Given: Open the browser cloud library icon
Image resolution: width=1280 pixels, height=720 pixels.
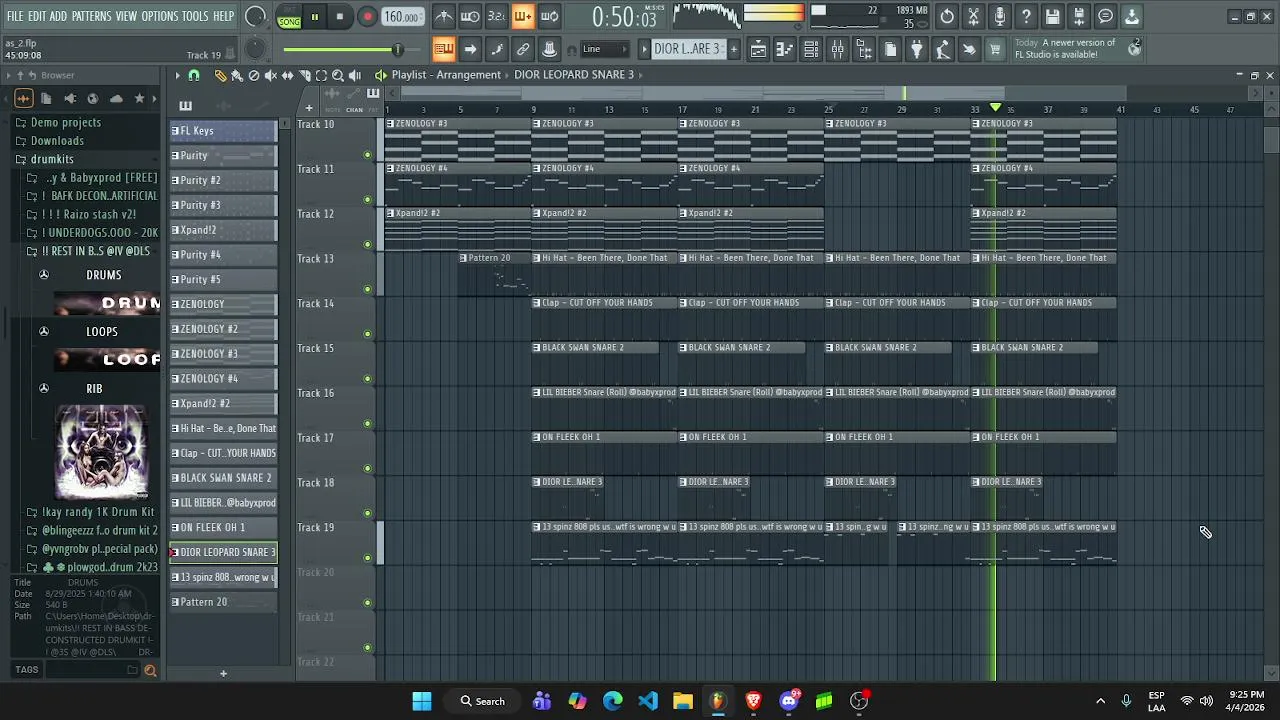Looking at the screenshot, I should 116,98.
